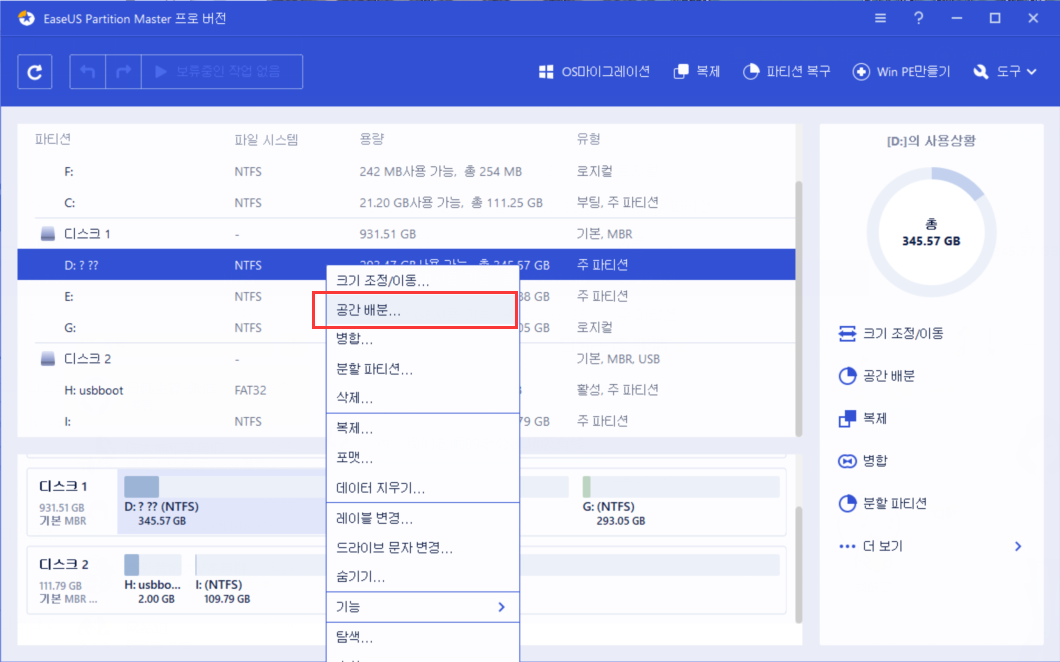Click the 파일 시스템 column header
Viewport: 1060px width, 662px height.
pyautogui.click(x=266, y=139)
